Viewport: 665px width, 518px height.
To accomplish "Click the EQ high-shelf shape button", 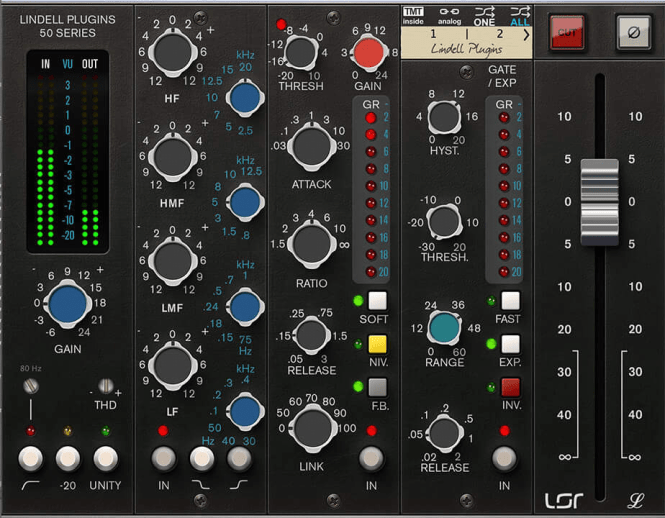I will click(x=238, y=458).
